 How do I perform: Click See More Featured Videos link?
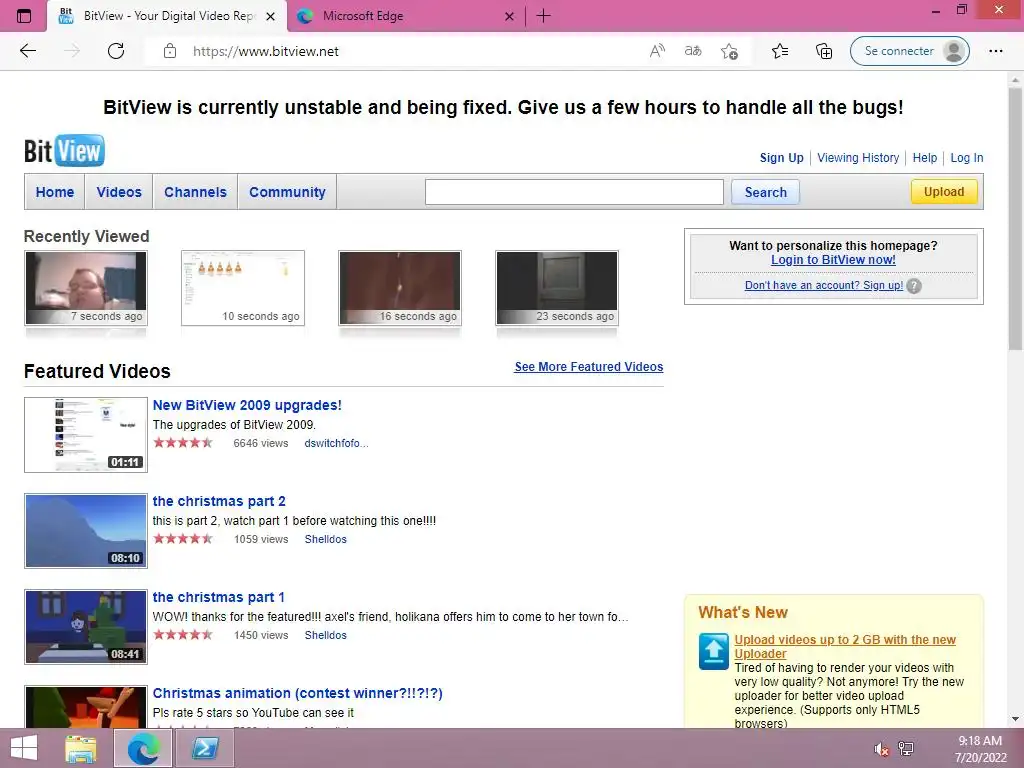tap(588, 367)
